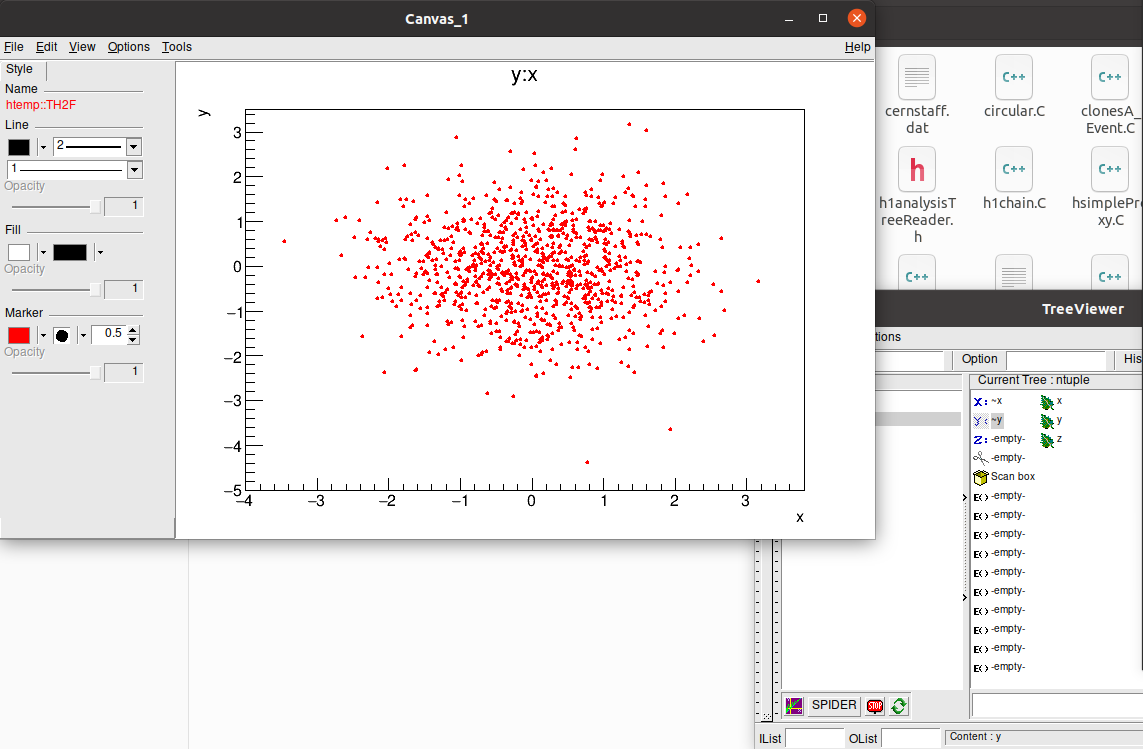The height and width of the screenshot is (749, 1143).
Task: Open the View menu in Canvas_1
Action: tap(82, 47)
